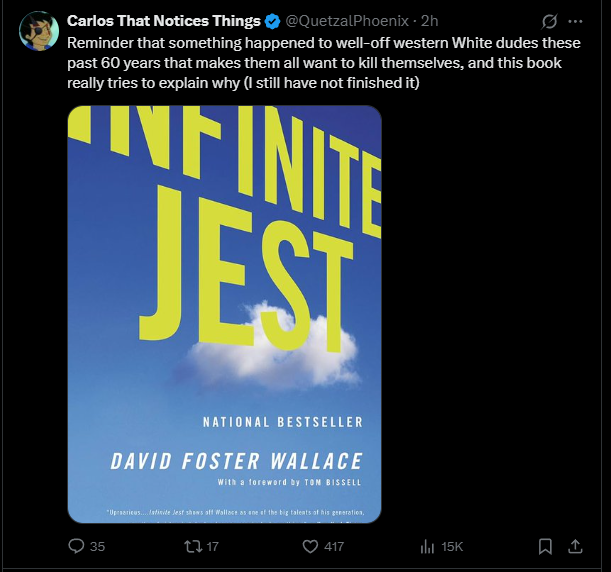Click the 17 reposts count
This screenshot has width=611, height=572.
coord(213,547)
